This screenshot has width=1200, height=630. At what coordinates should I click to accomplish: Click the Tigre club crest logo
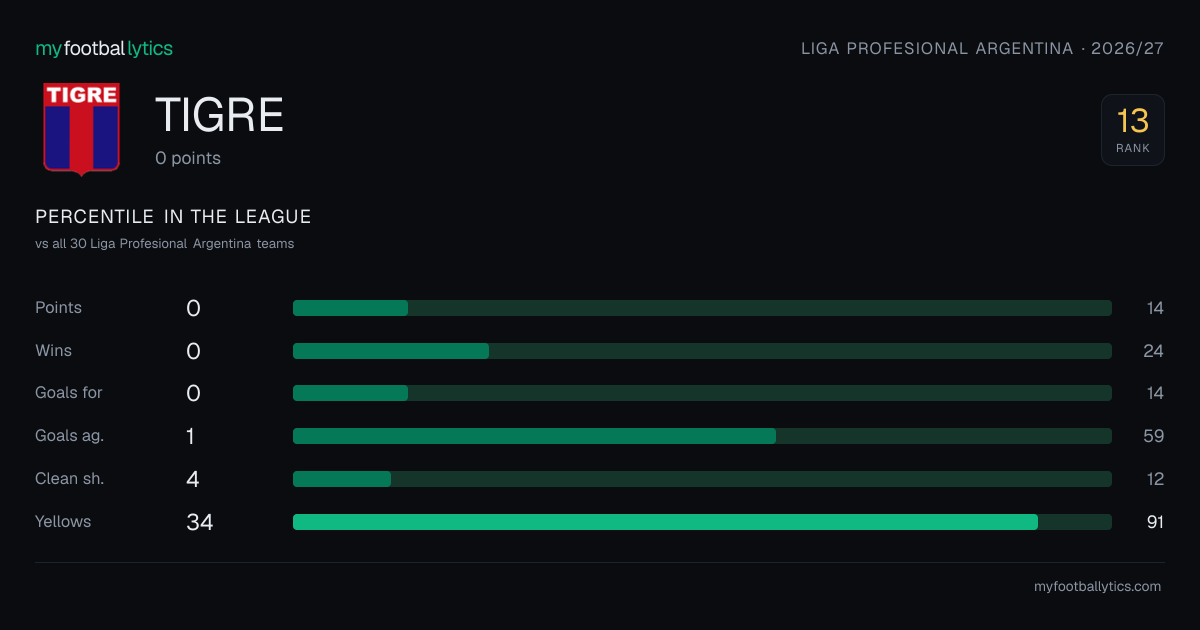coord(81,129)
